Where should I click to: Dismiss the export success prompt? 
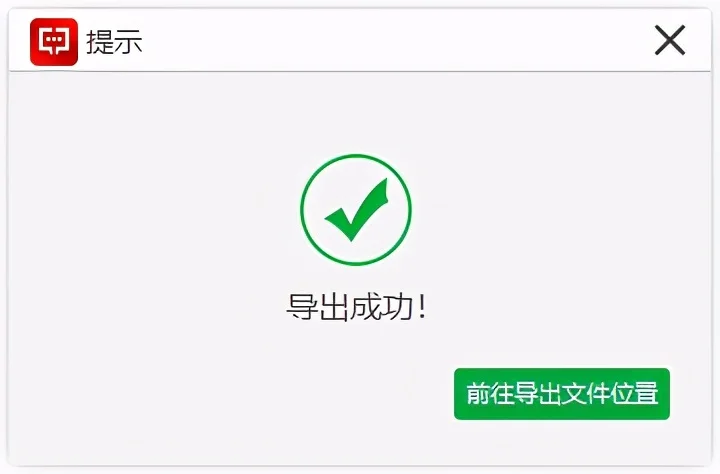point(669,40)
